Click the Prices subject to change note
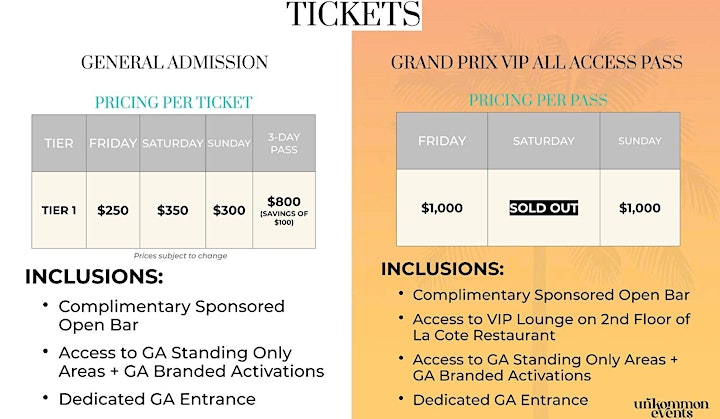This screenshot has height=419, width=720. pos(180,255)
